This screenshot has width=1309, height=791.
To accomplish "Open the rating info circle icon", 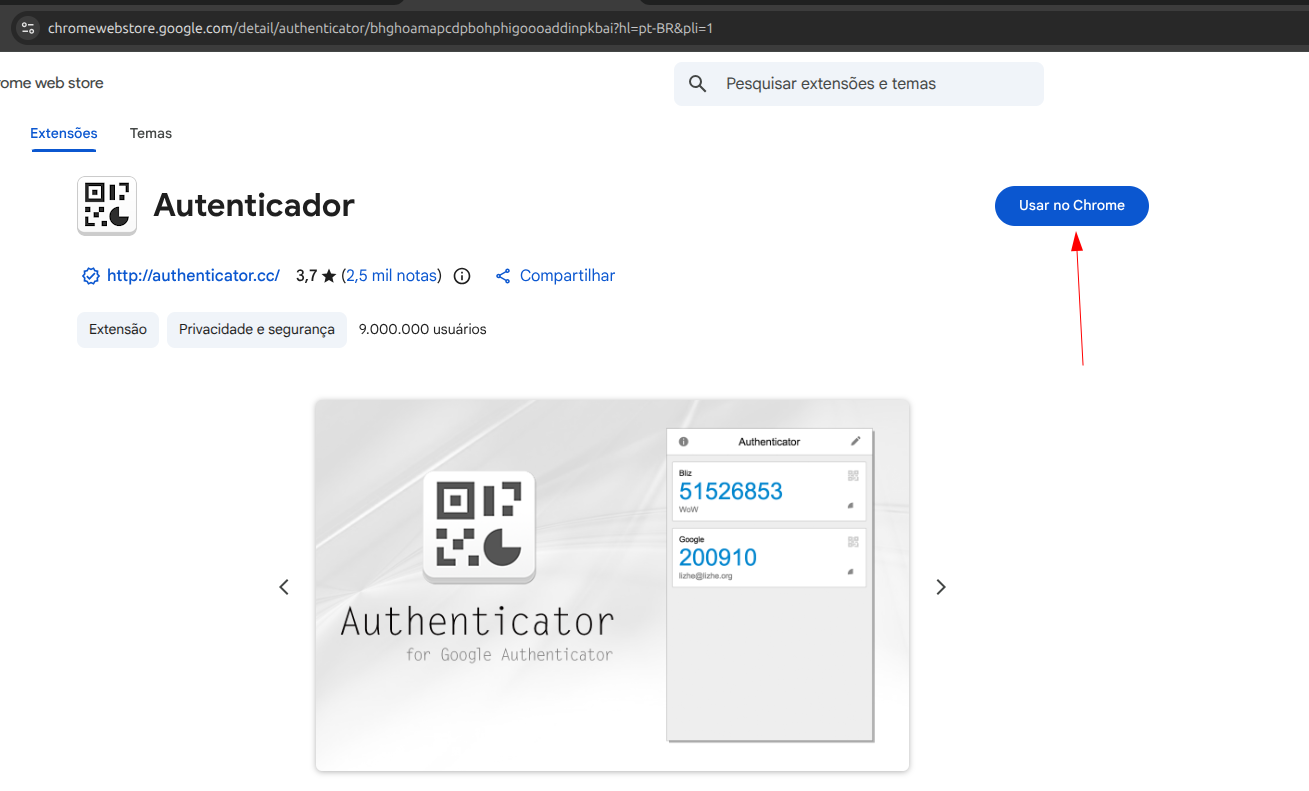I will coord(462,276).
